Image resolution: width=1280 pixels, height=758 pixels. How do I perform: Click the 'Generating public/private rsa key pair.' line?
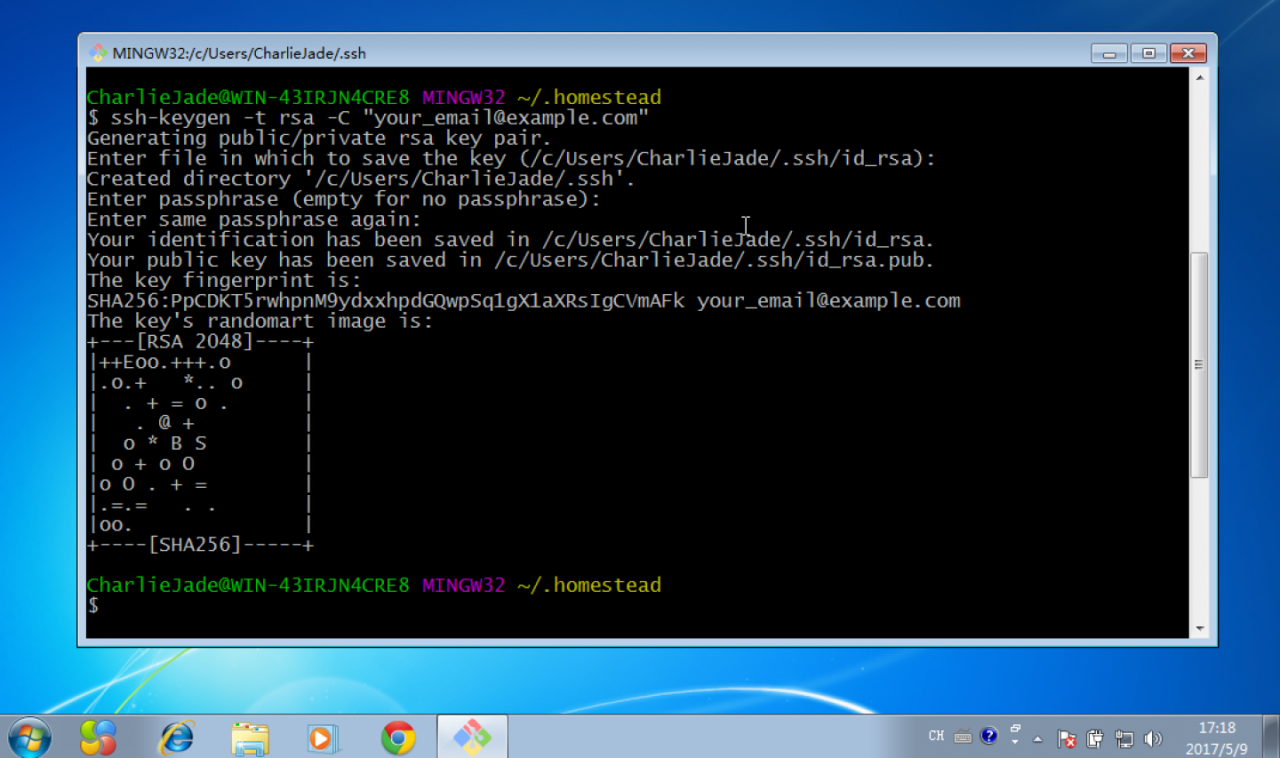coord(319,138)
